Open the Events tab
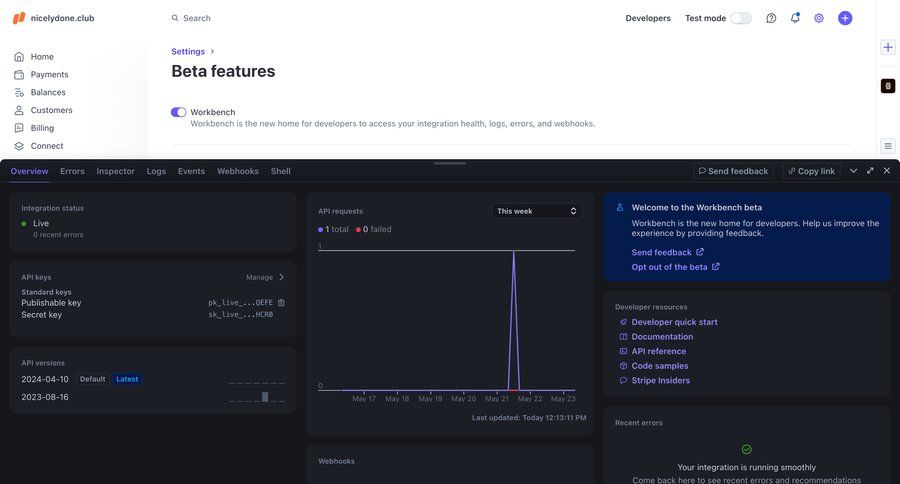The width and height of the screenshot is (900, 484). coord(191,171)
